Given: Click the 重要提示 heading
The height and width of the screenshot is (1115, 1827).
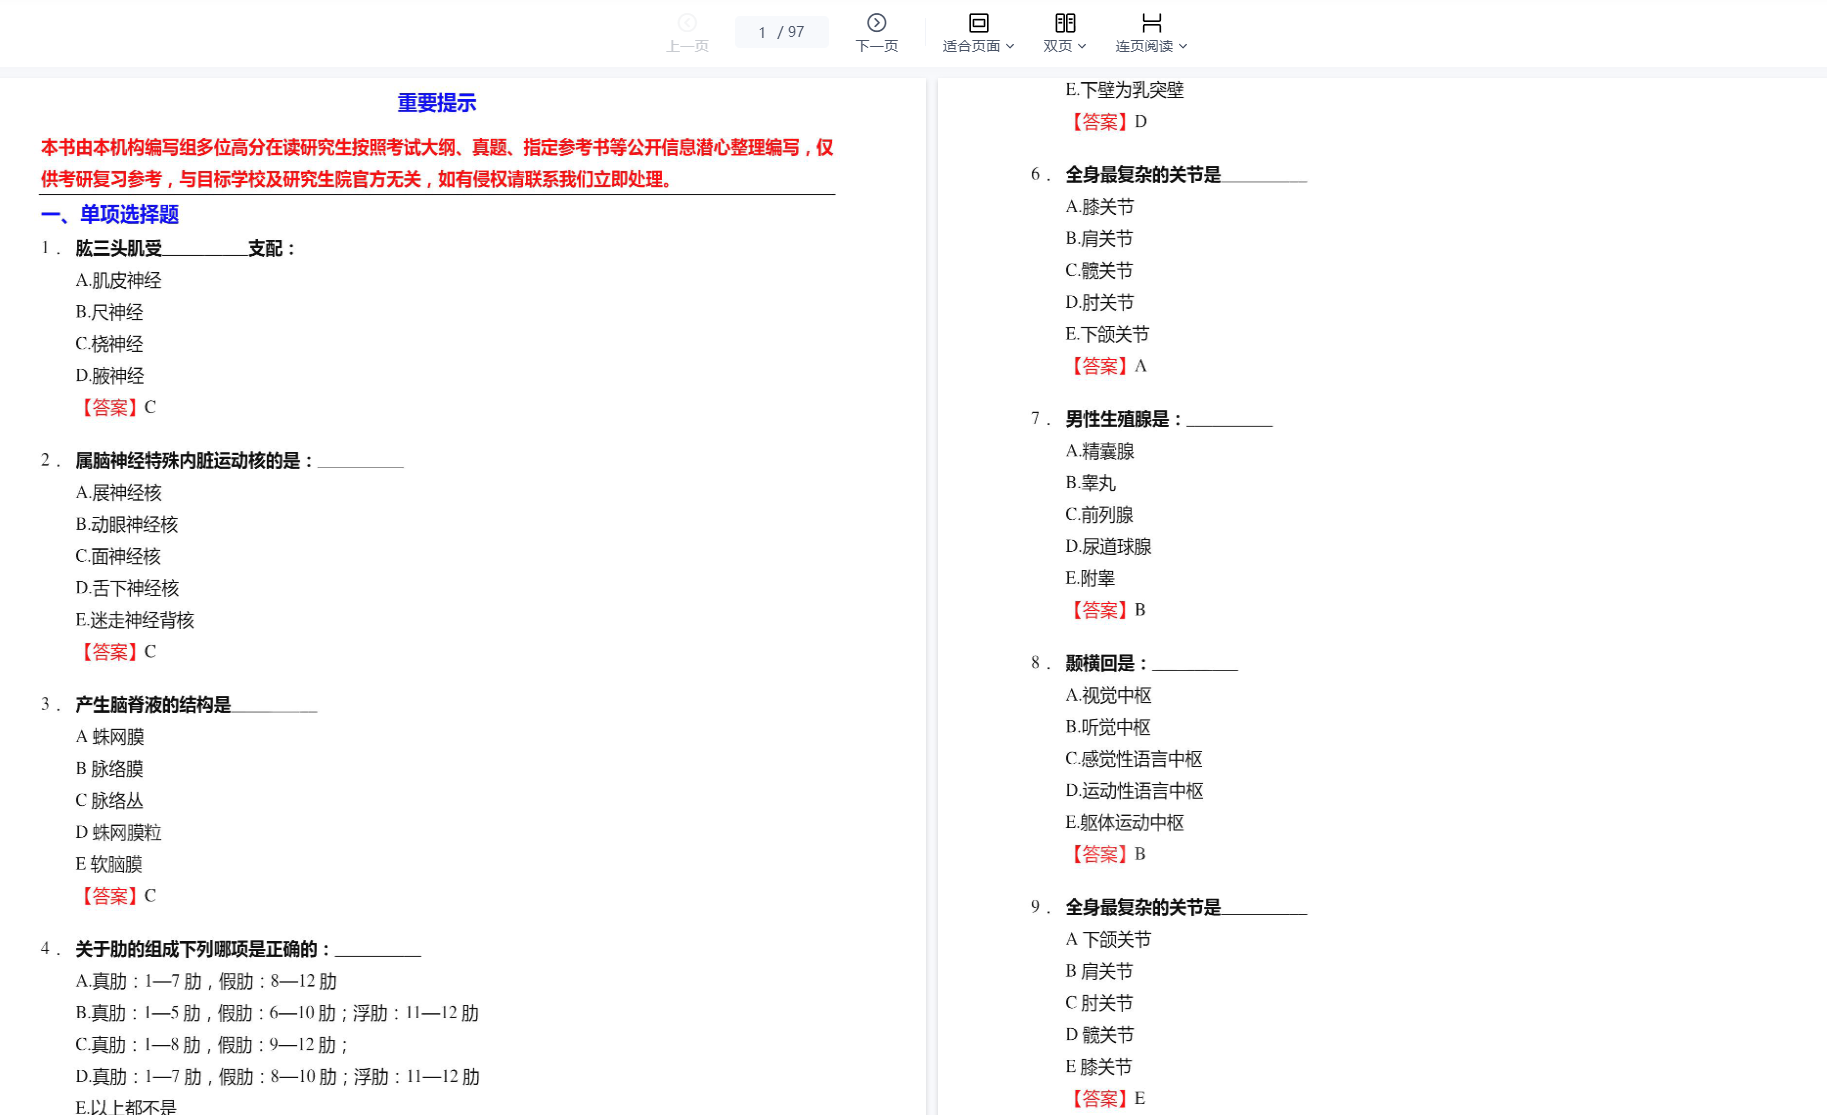Looking at the screenshot, I should pos(436,103).
